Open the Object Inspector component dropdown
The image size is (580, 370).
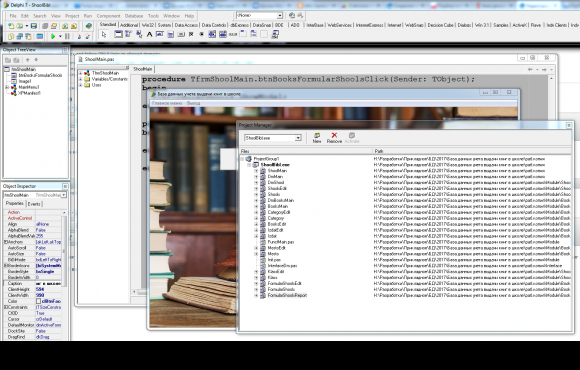click(x=64, y=195)
